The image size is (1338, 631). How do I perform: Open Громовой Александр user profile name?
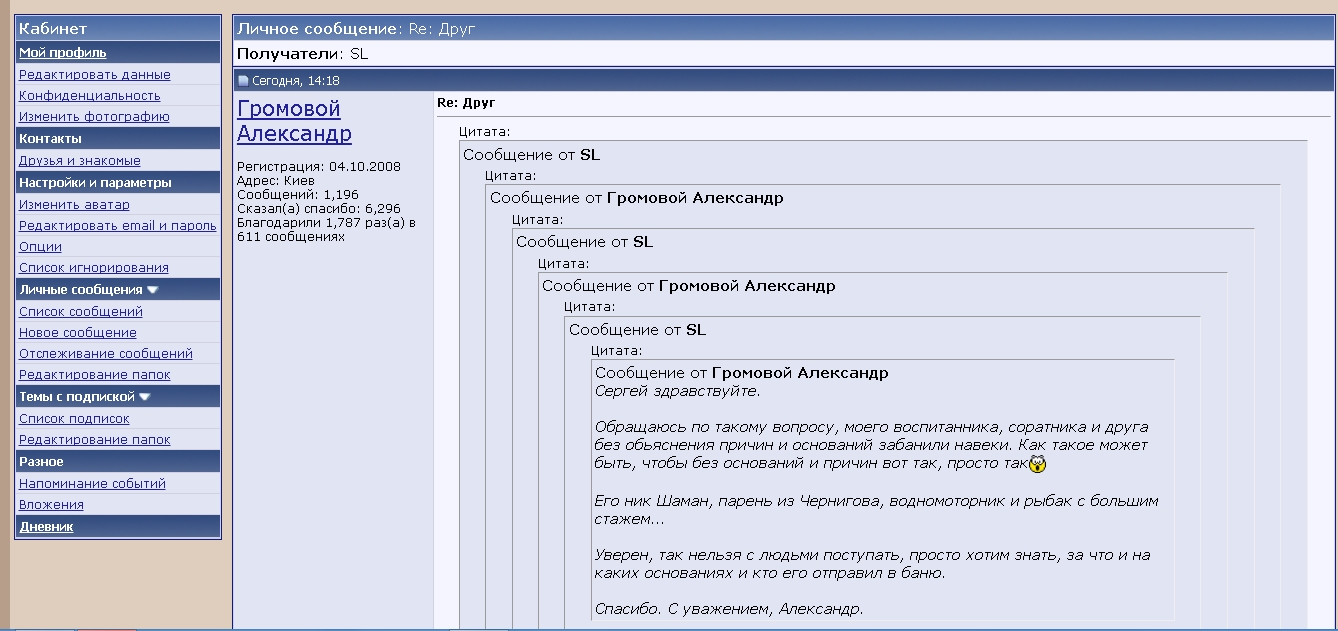294,121
